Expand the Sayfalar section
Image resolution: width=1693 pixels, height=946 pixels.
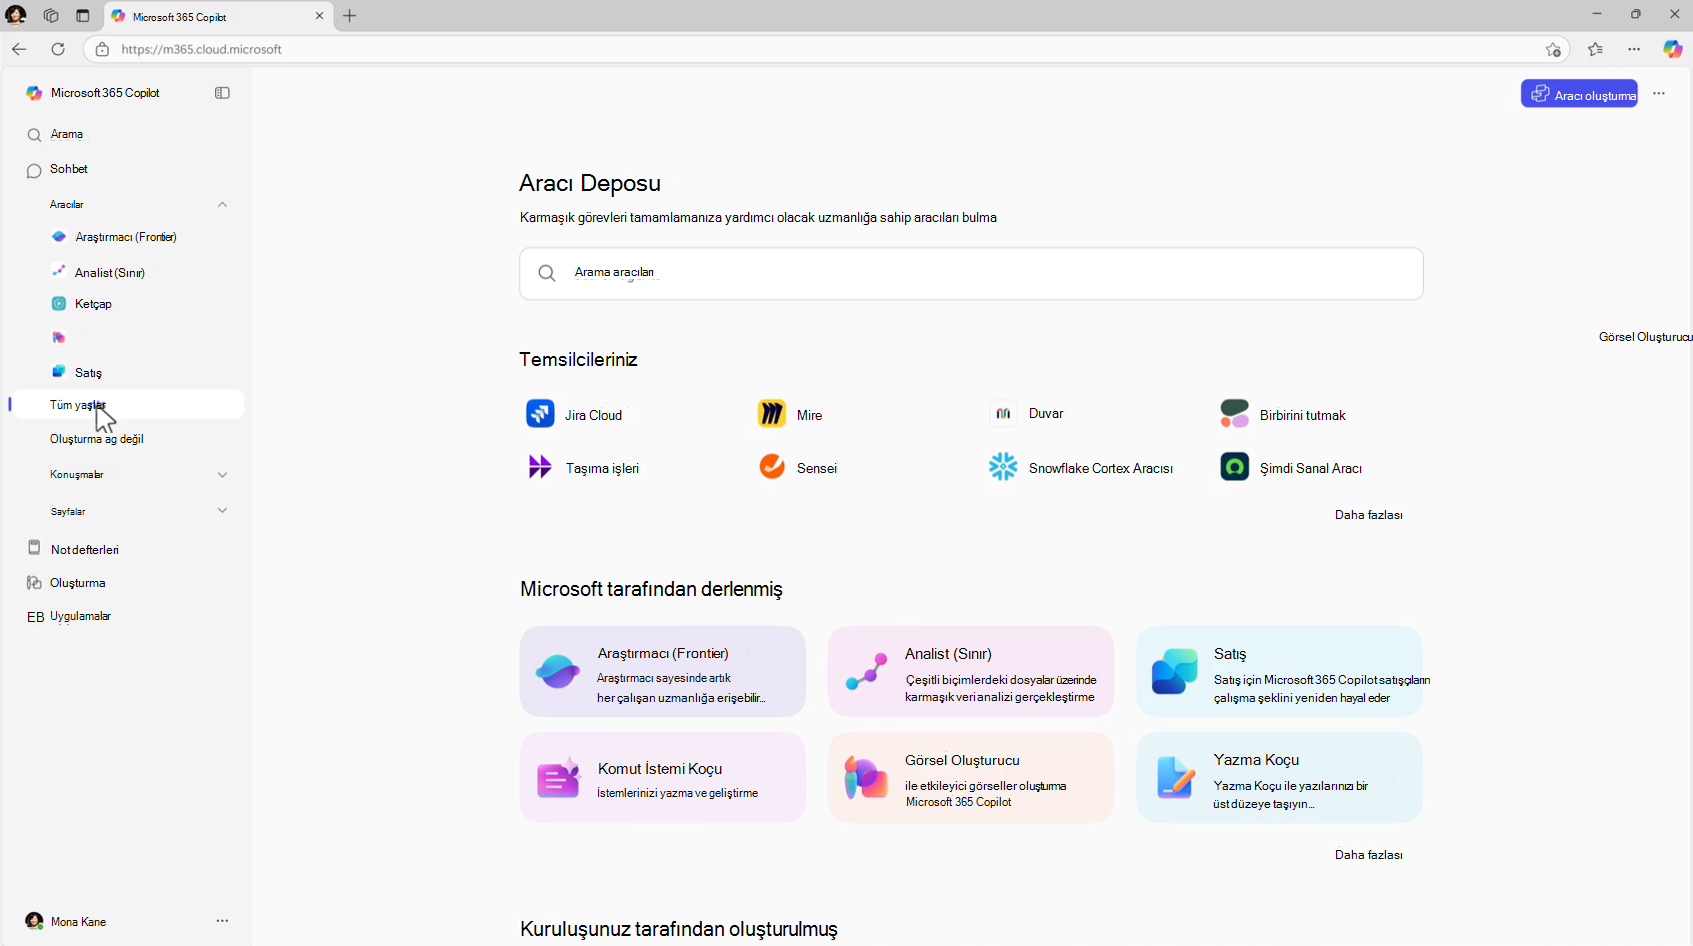[x=222, y=511]
